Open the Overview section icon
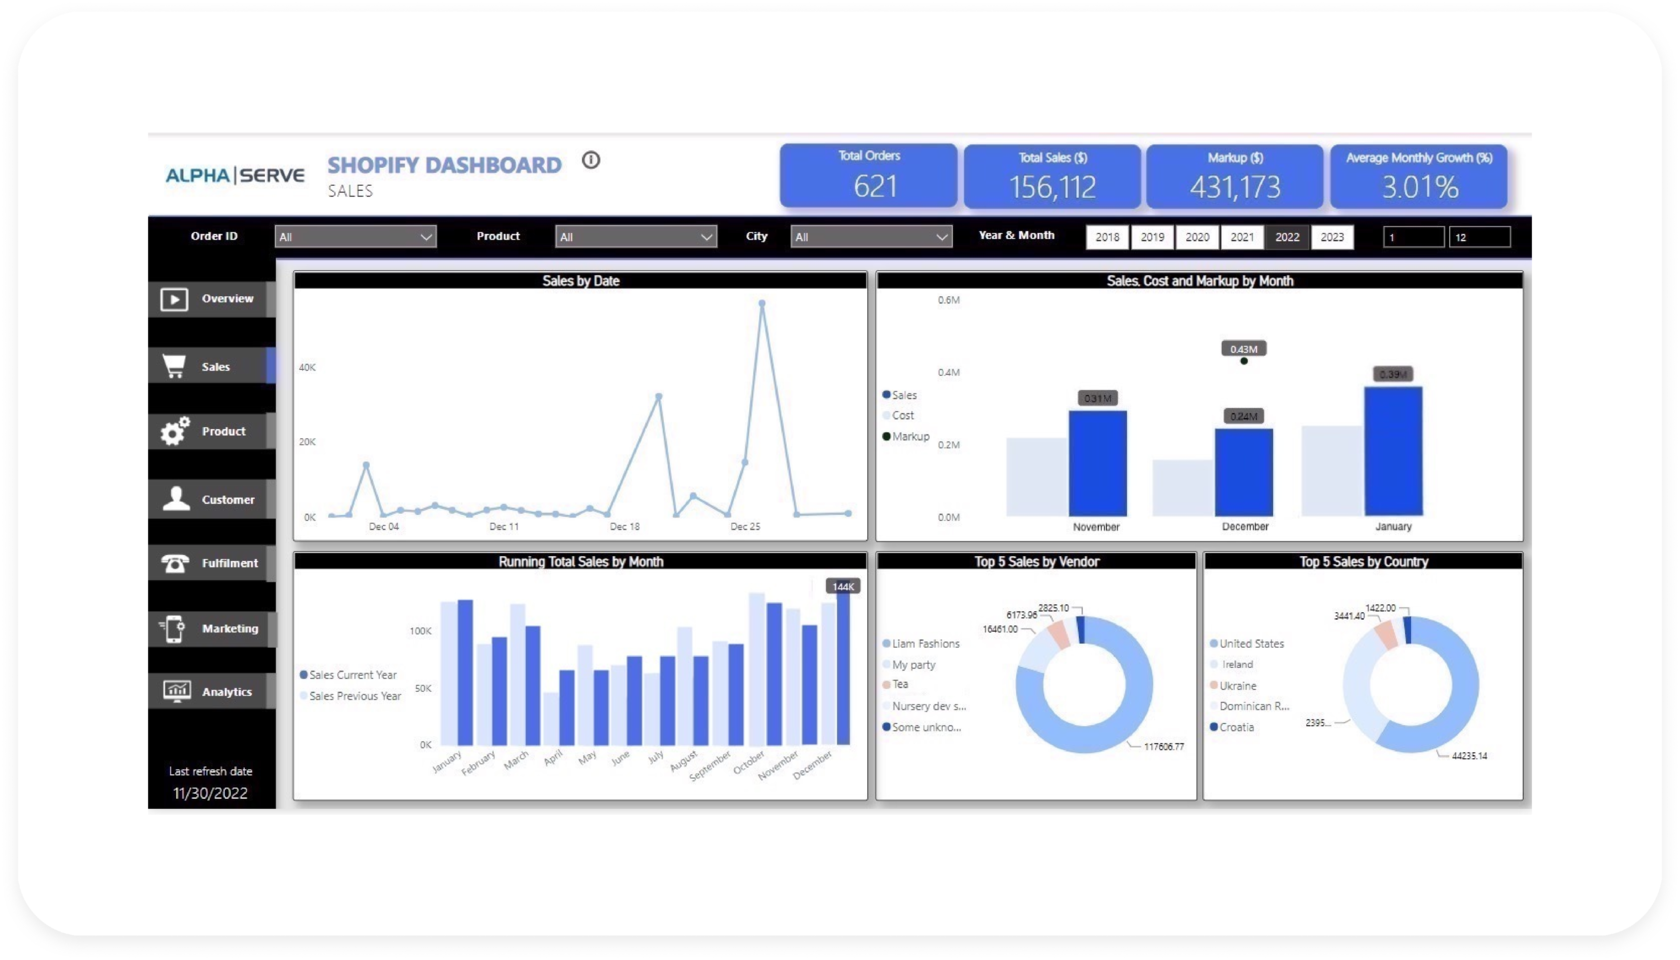Screen dimensions: 1680x960 (x=173, y=297)
